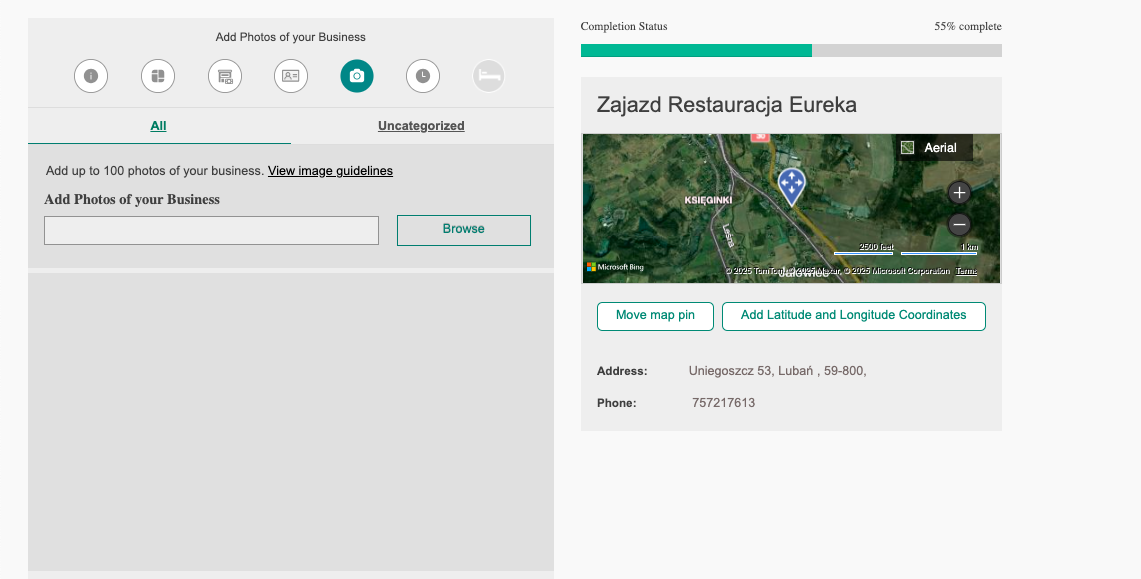This screenshot has height=579, width=1141.
Task: Click the Add Photos of your Business heading above the file field
Action: point(132,199)
